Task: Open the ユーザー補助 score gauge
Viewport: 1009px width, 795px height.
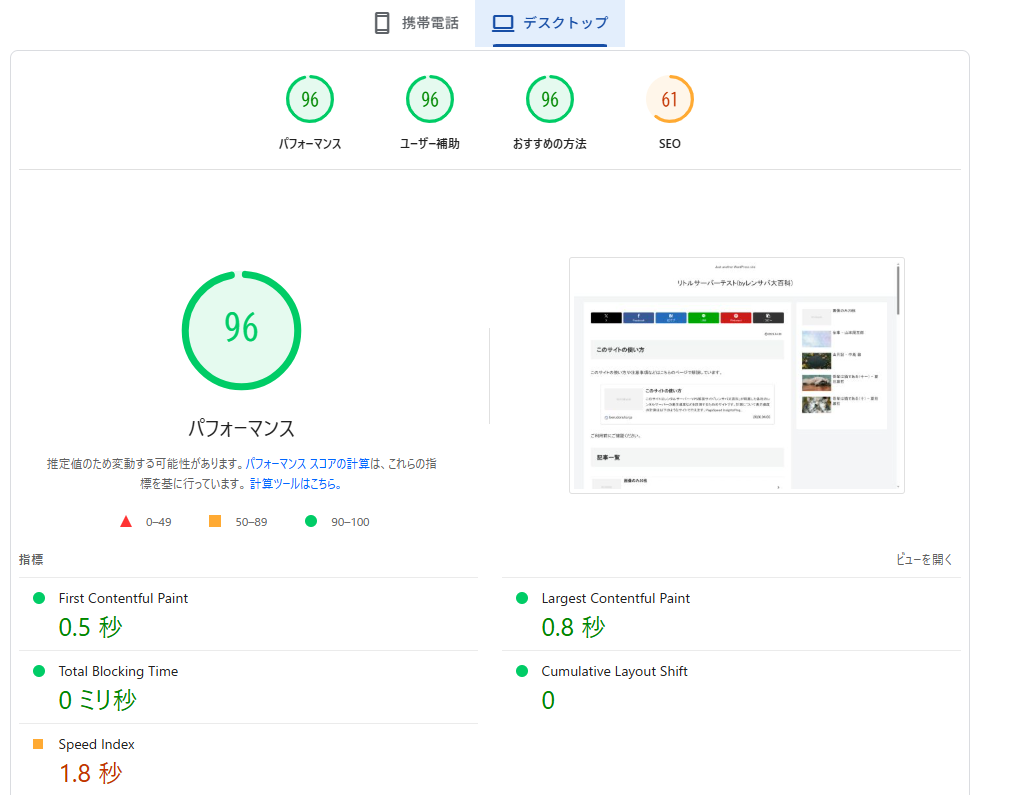Action: click(430, 99)
